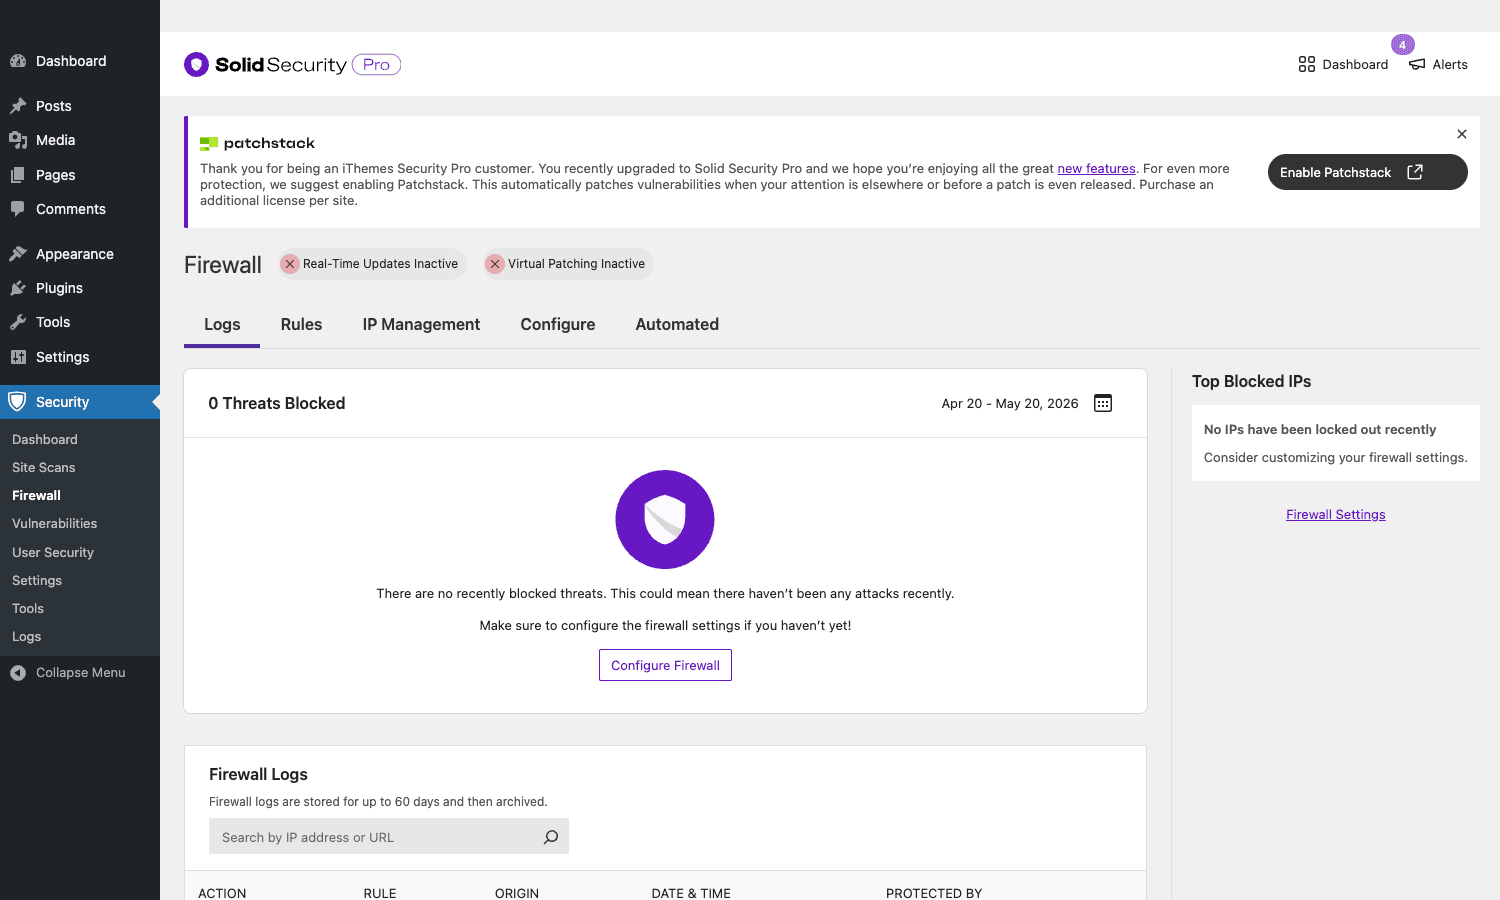1500x900 pixels.
Task: Click the Tools wrench icon
Action: 18,322
